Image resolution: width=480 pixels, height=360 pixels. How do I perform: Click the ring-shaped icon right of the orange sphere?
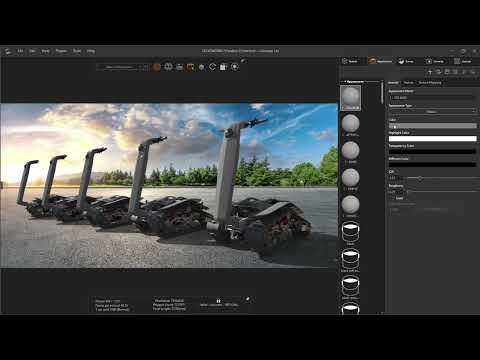click(x=168, y=67)
